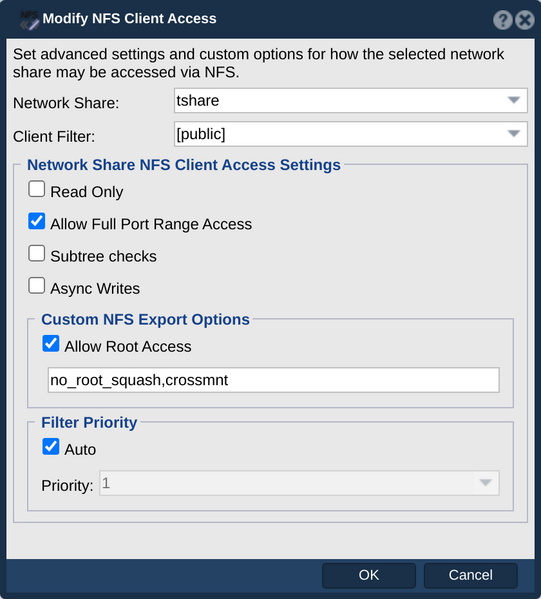
Task: Close the Modify NFS Client Access dialog
Action: pyautogui.click(x=525, y=20)
